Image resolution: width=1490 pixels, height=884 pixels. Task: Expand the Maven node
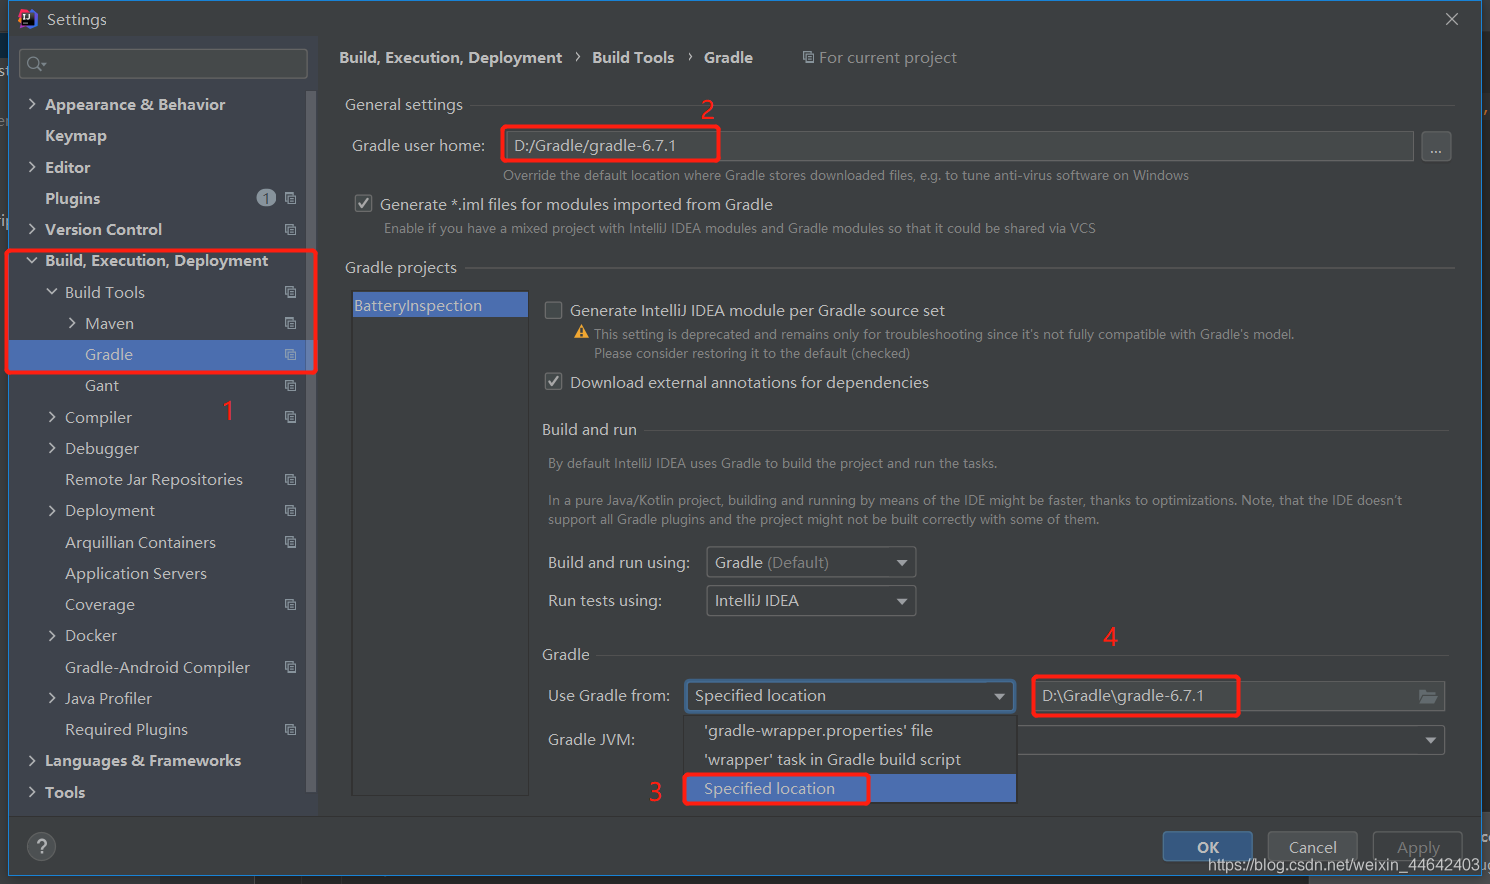pos(72,323)
